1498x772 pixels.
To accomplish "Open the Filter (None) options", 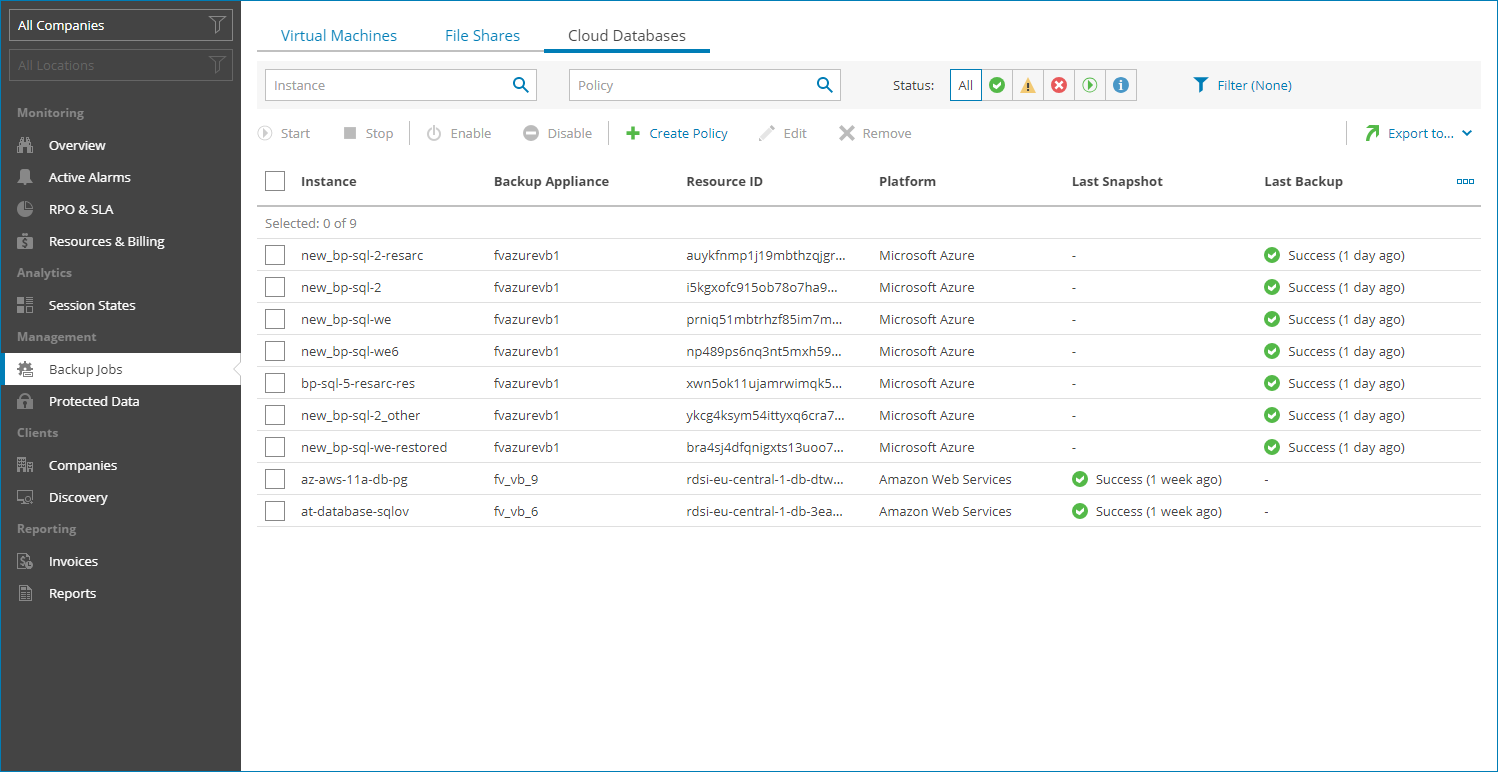I will (x=1243, y=85).
